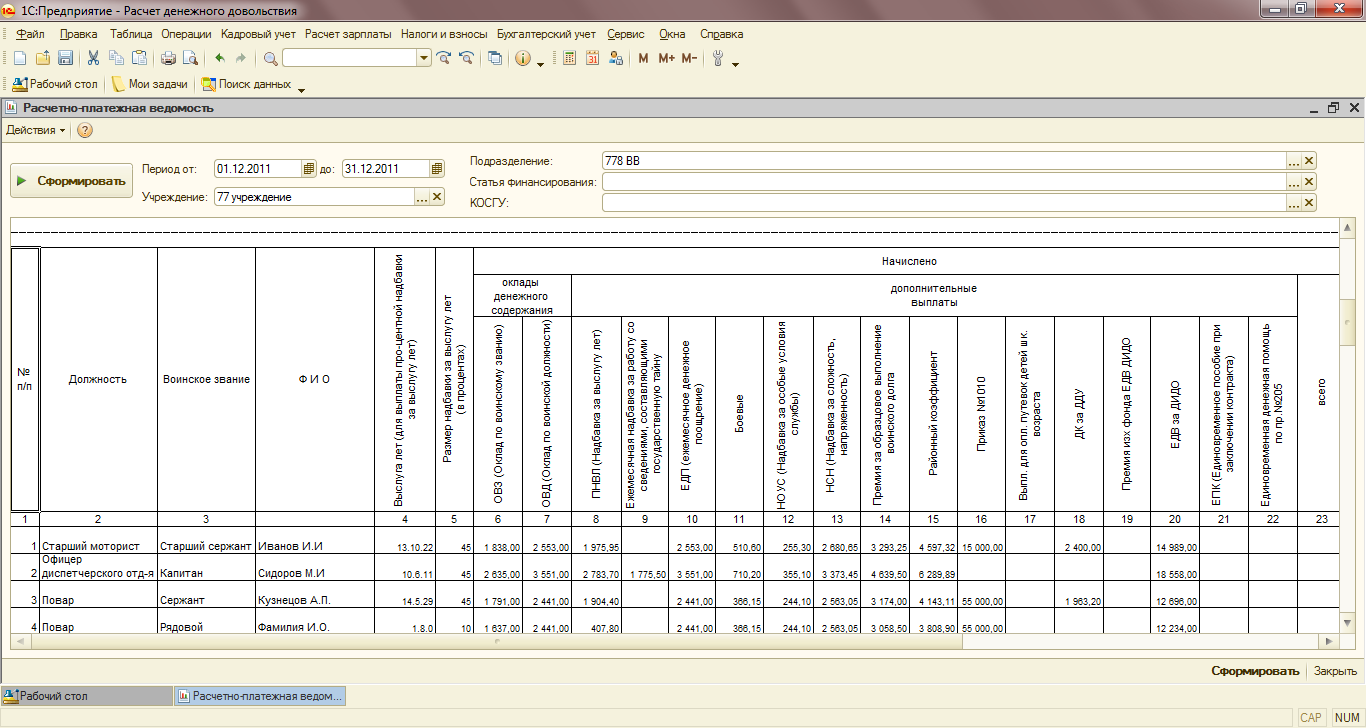Save using the floppy disk icon

point(65,59)
